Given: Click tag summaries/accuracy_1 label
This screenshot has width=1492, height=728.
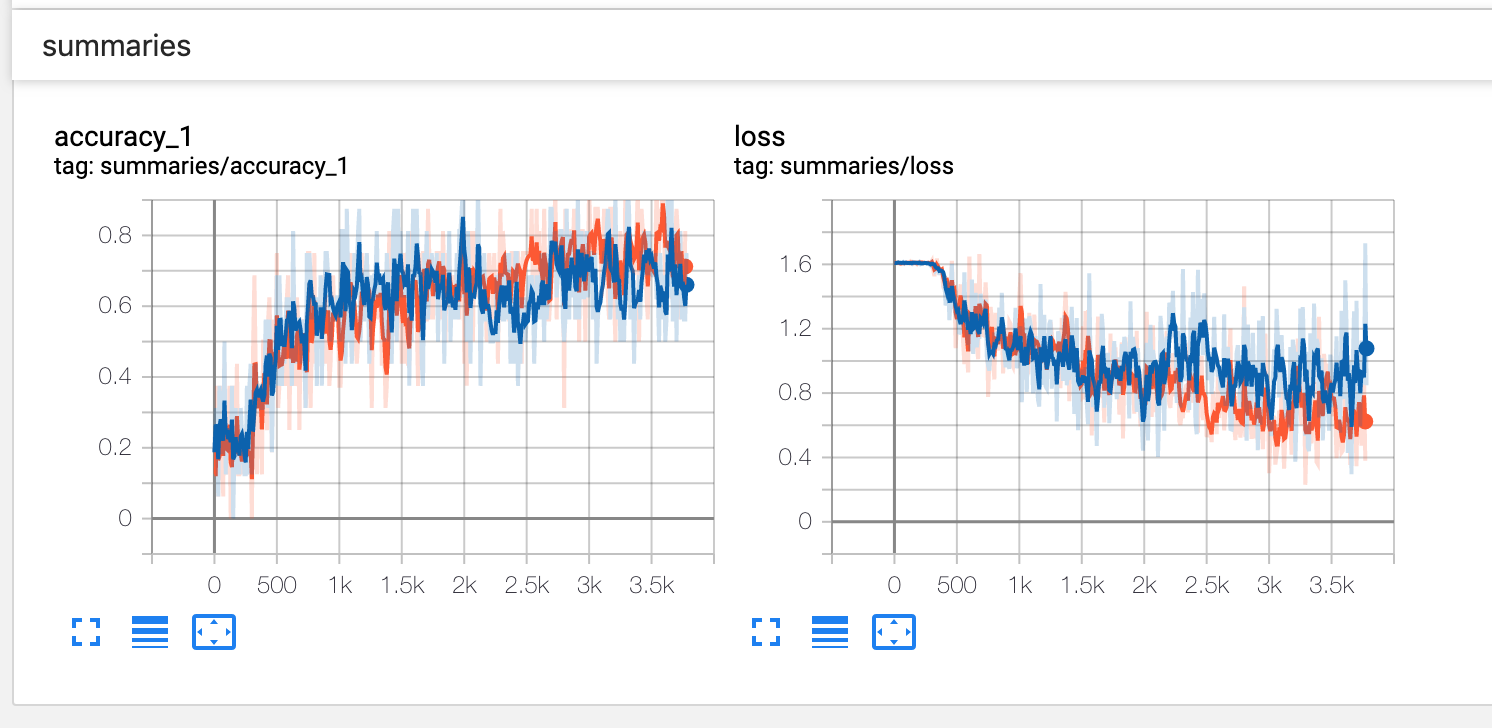Looking at the screenshot, I should click(x=201, y=166).
